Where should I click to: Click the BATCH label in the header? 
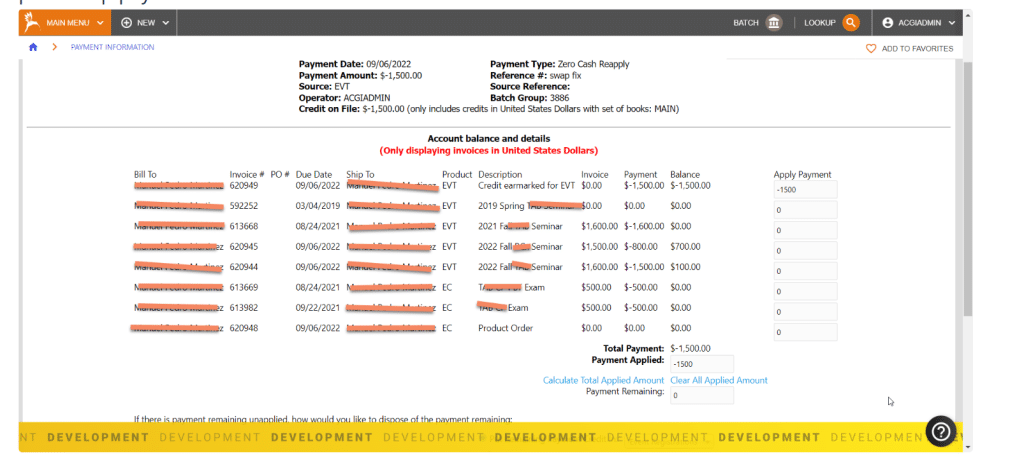coord(746,23)
